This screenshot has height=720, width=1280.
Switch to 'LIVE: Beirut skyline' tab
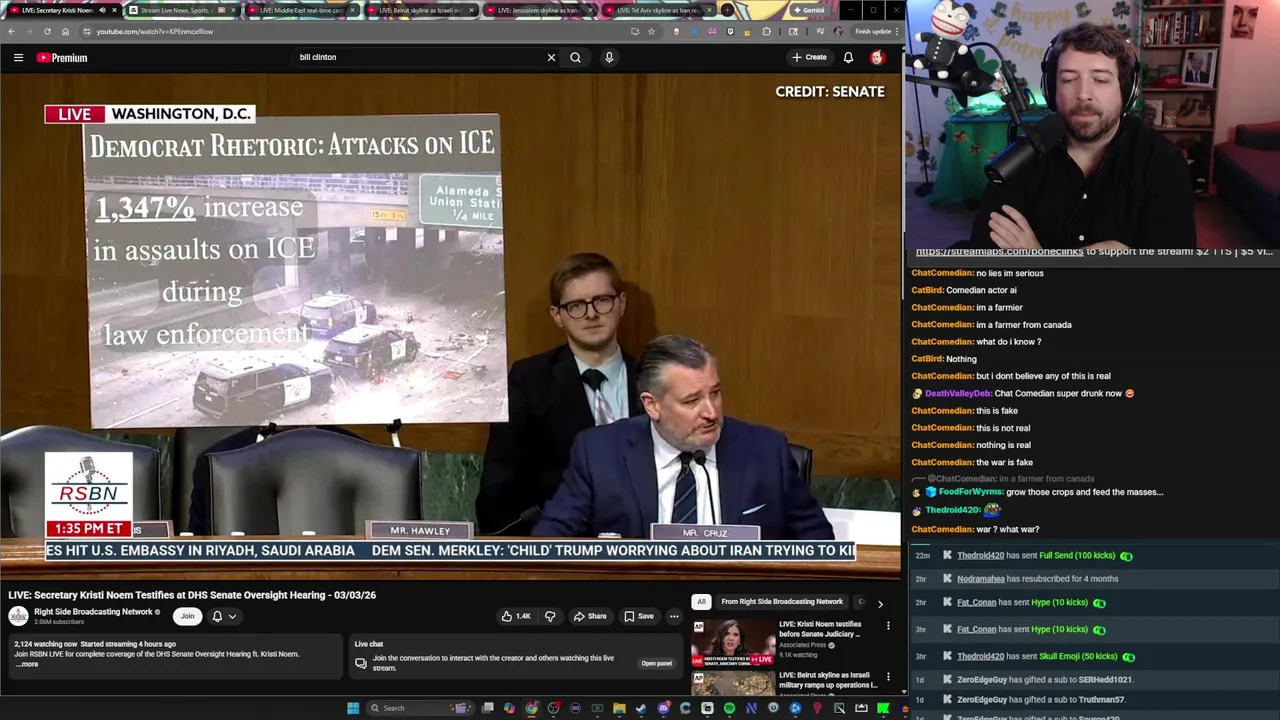pyautogui.click(x=420, y=10)
